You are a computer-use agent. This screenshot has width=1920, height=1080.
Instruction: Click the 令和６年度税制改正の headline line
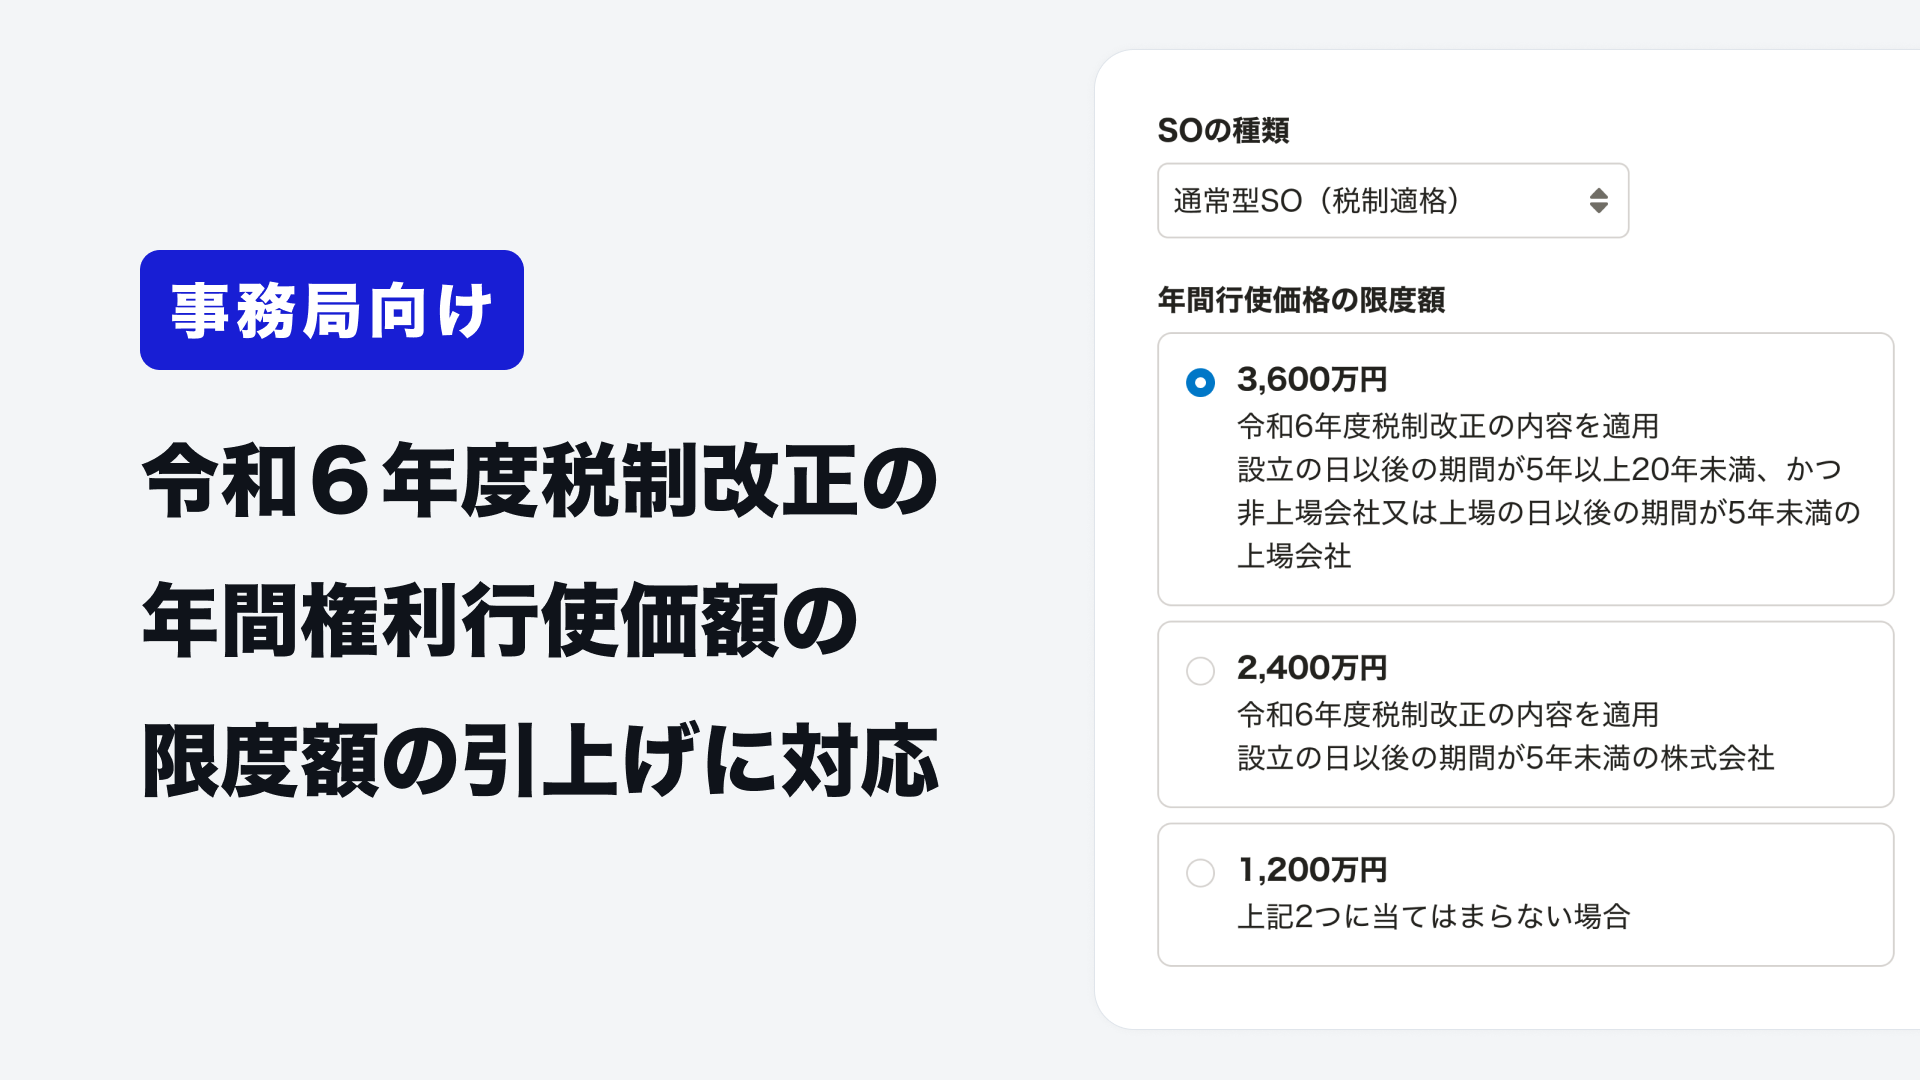click(x=540, y=481)
